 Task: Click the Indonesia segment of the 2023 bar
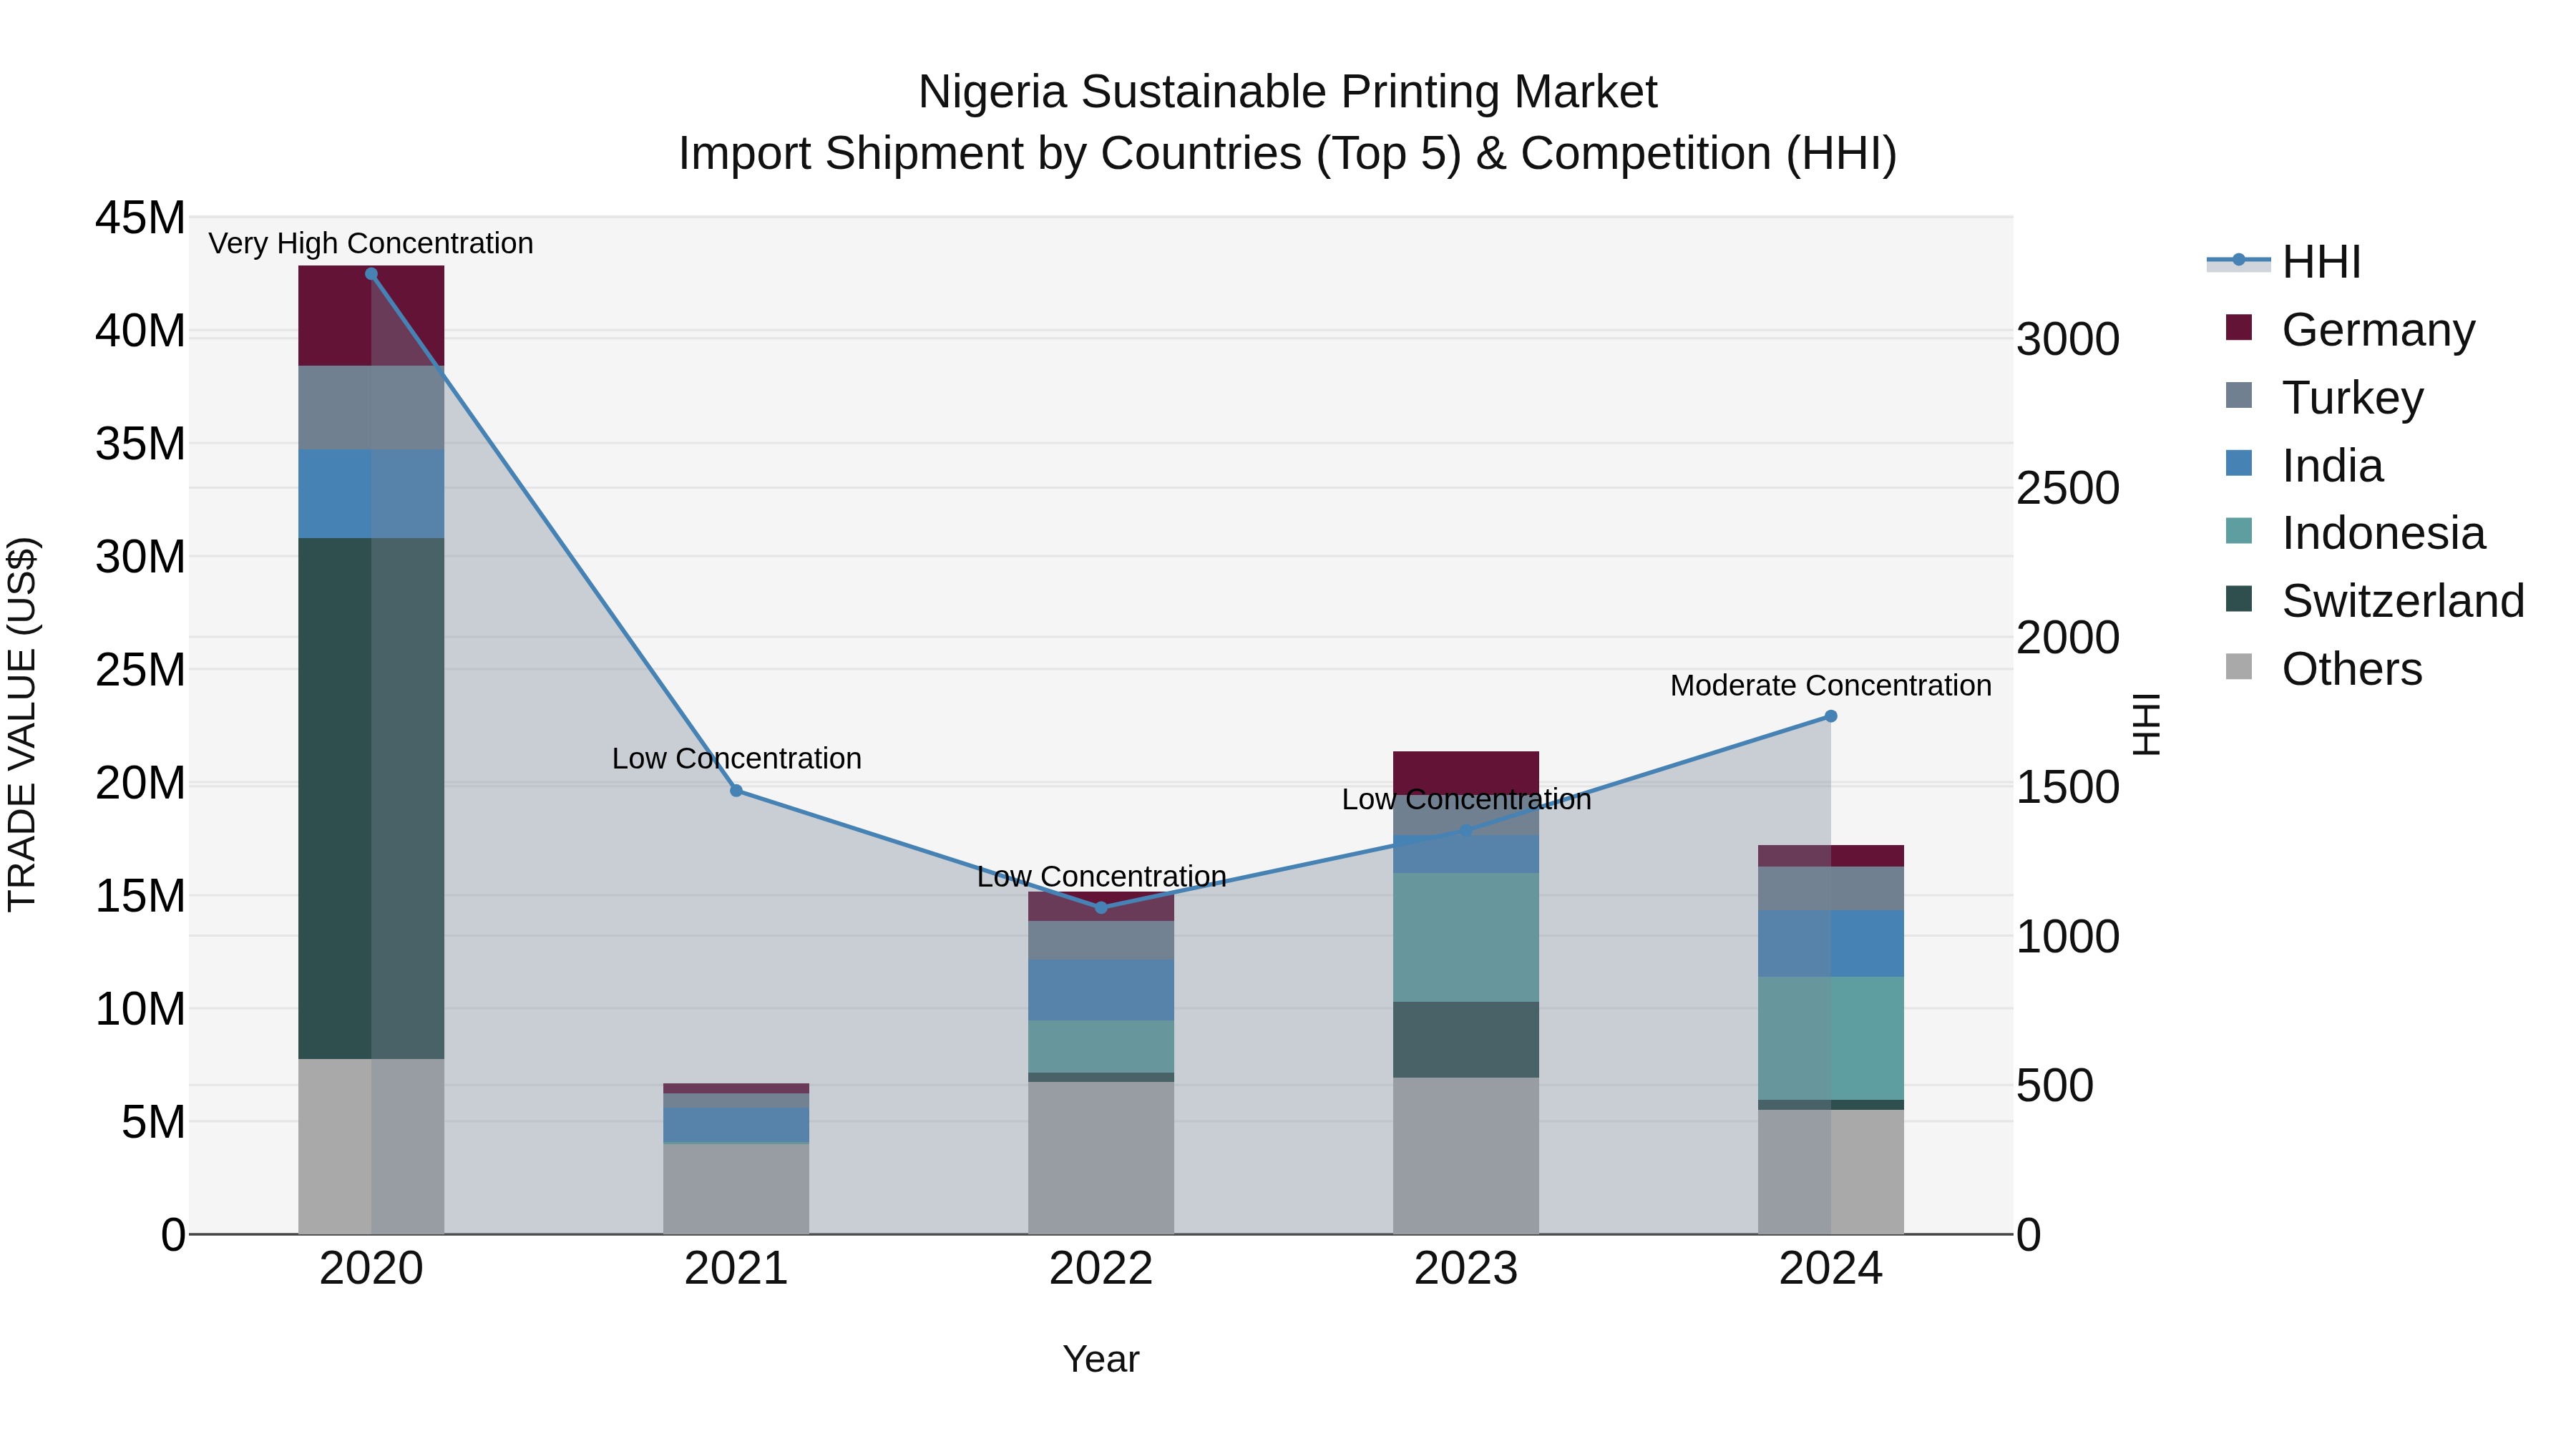click(1466, 937)
